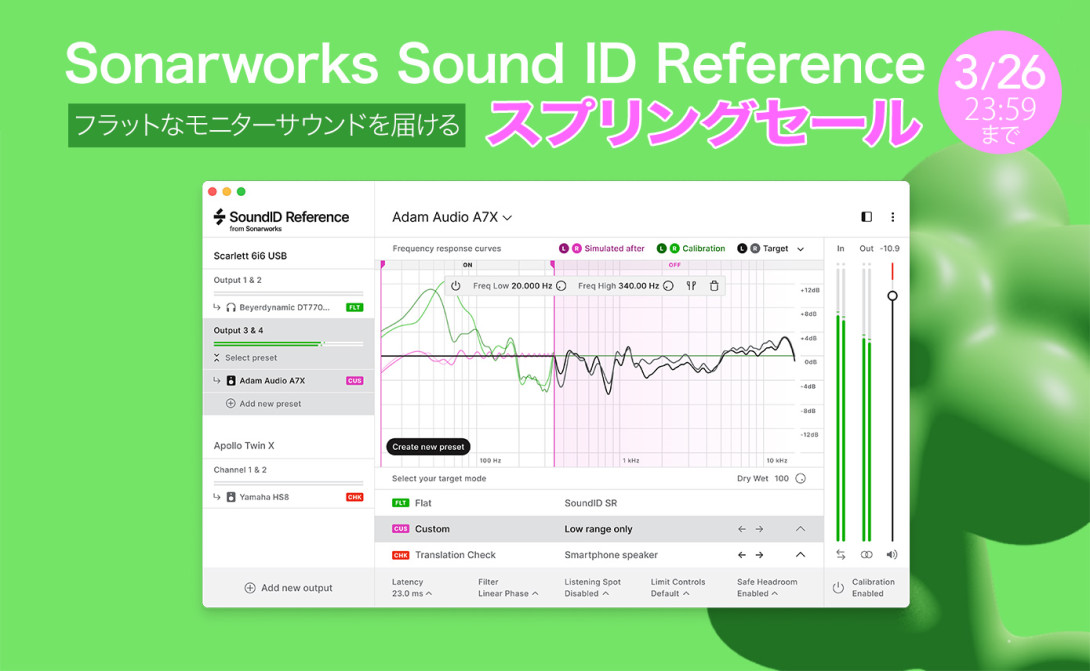
Task: Select the swap channels icon under the In meter
Action: (840, 554)
